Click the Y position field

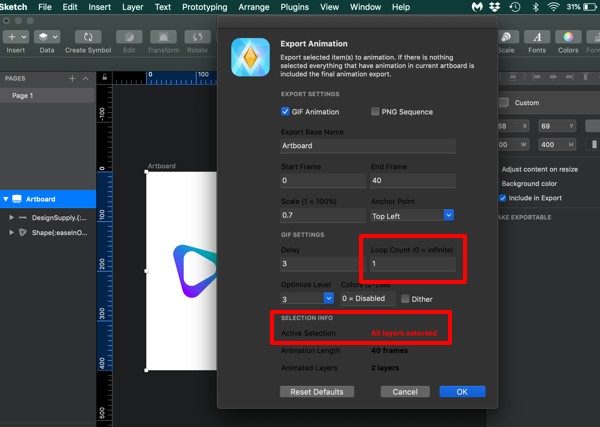pyautogui.click(x=557, y=126)
